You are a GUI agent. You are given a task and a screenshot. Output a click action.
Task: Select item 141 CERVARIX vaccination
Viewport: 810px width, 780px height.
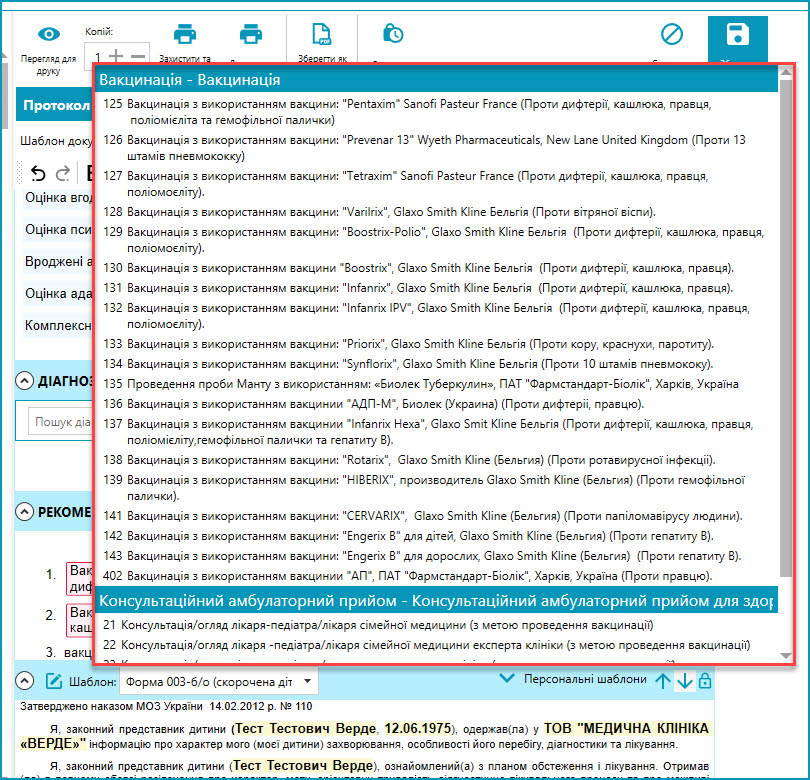tap(437, 516)
